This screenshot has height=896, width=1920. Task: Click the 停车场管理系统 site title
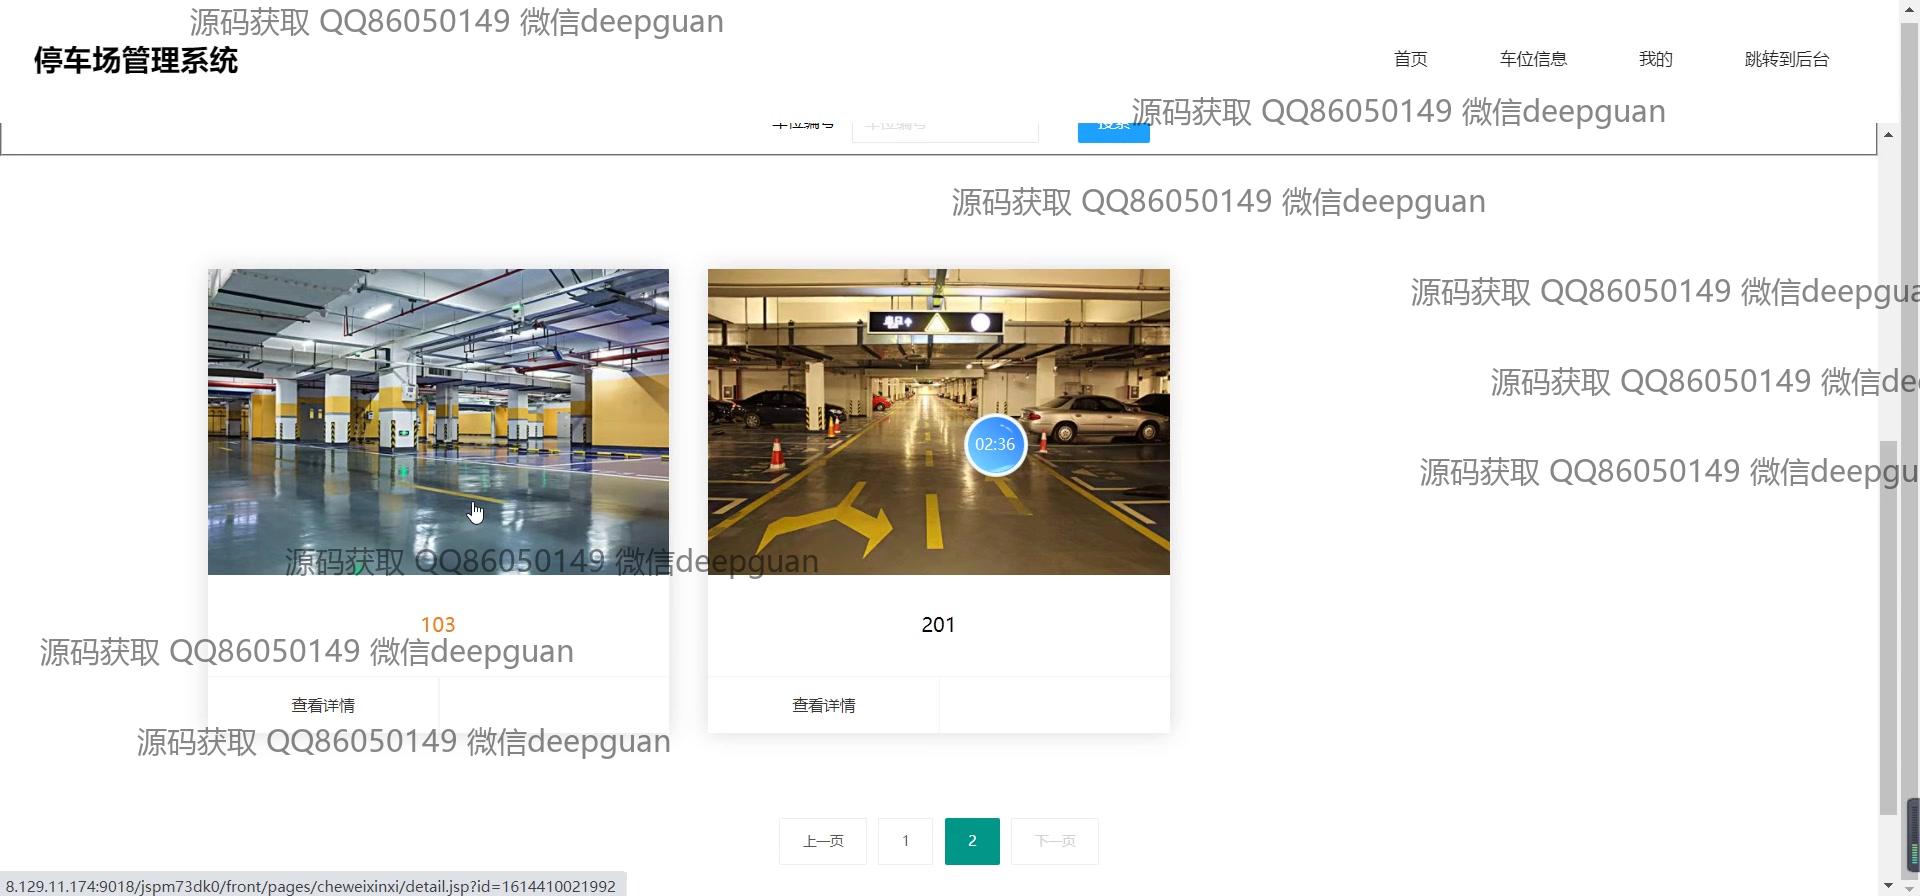136,60
